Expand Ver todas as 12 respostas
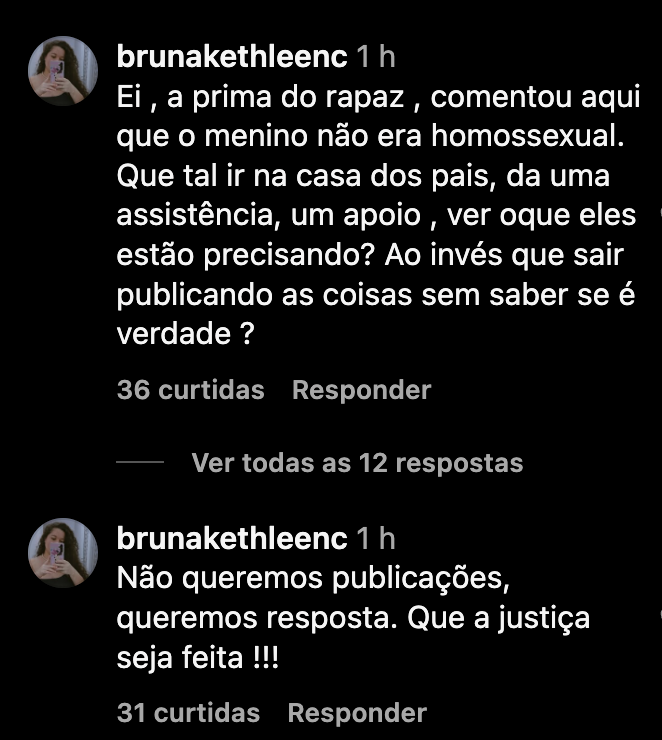662x740 pixels. [x=357, y=463]
